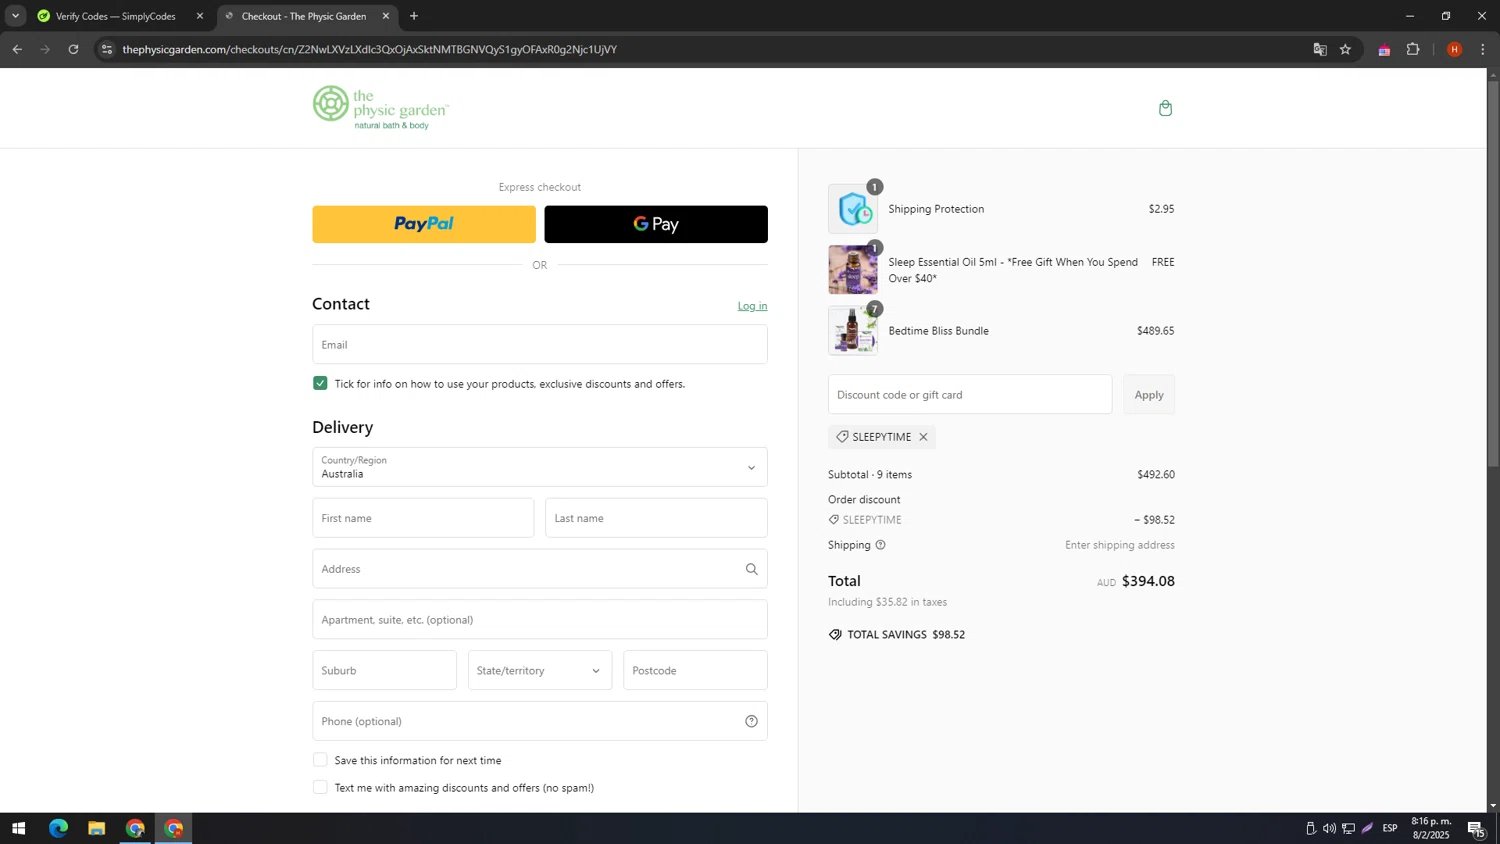Click the TOTAL SAVINGS $98.52 text
This screenshot has width=1500, height=844.
(x=906, y=635)
